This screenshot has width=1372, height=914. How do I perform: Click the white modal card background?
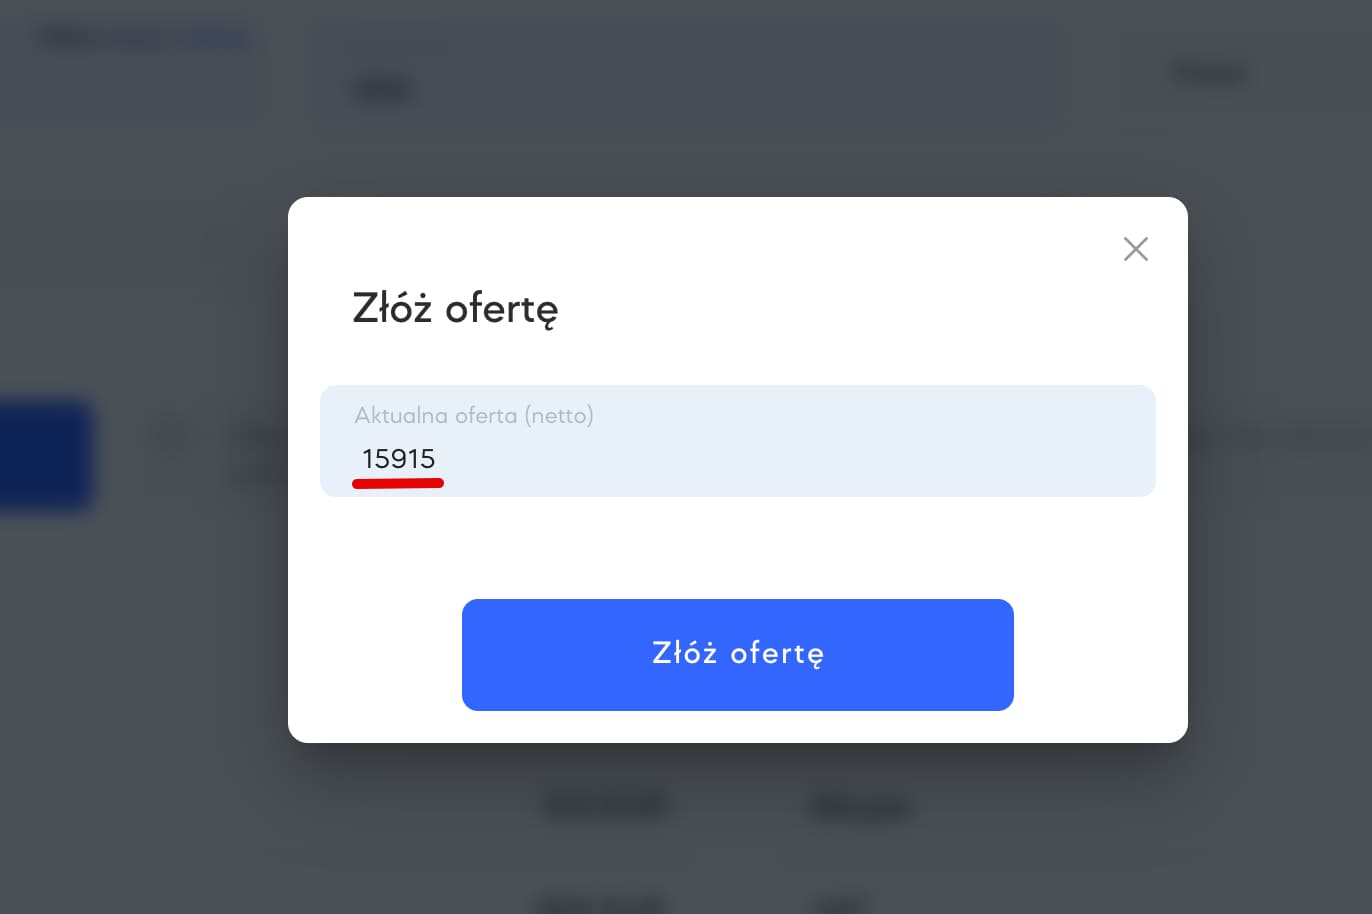click(737, 550)
